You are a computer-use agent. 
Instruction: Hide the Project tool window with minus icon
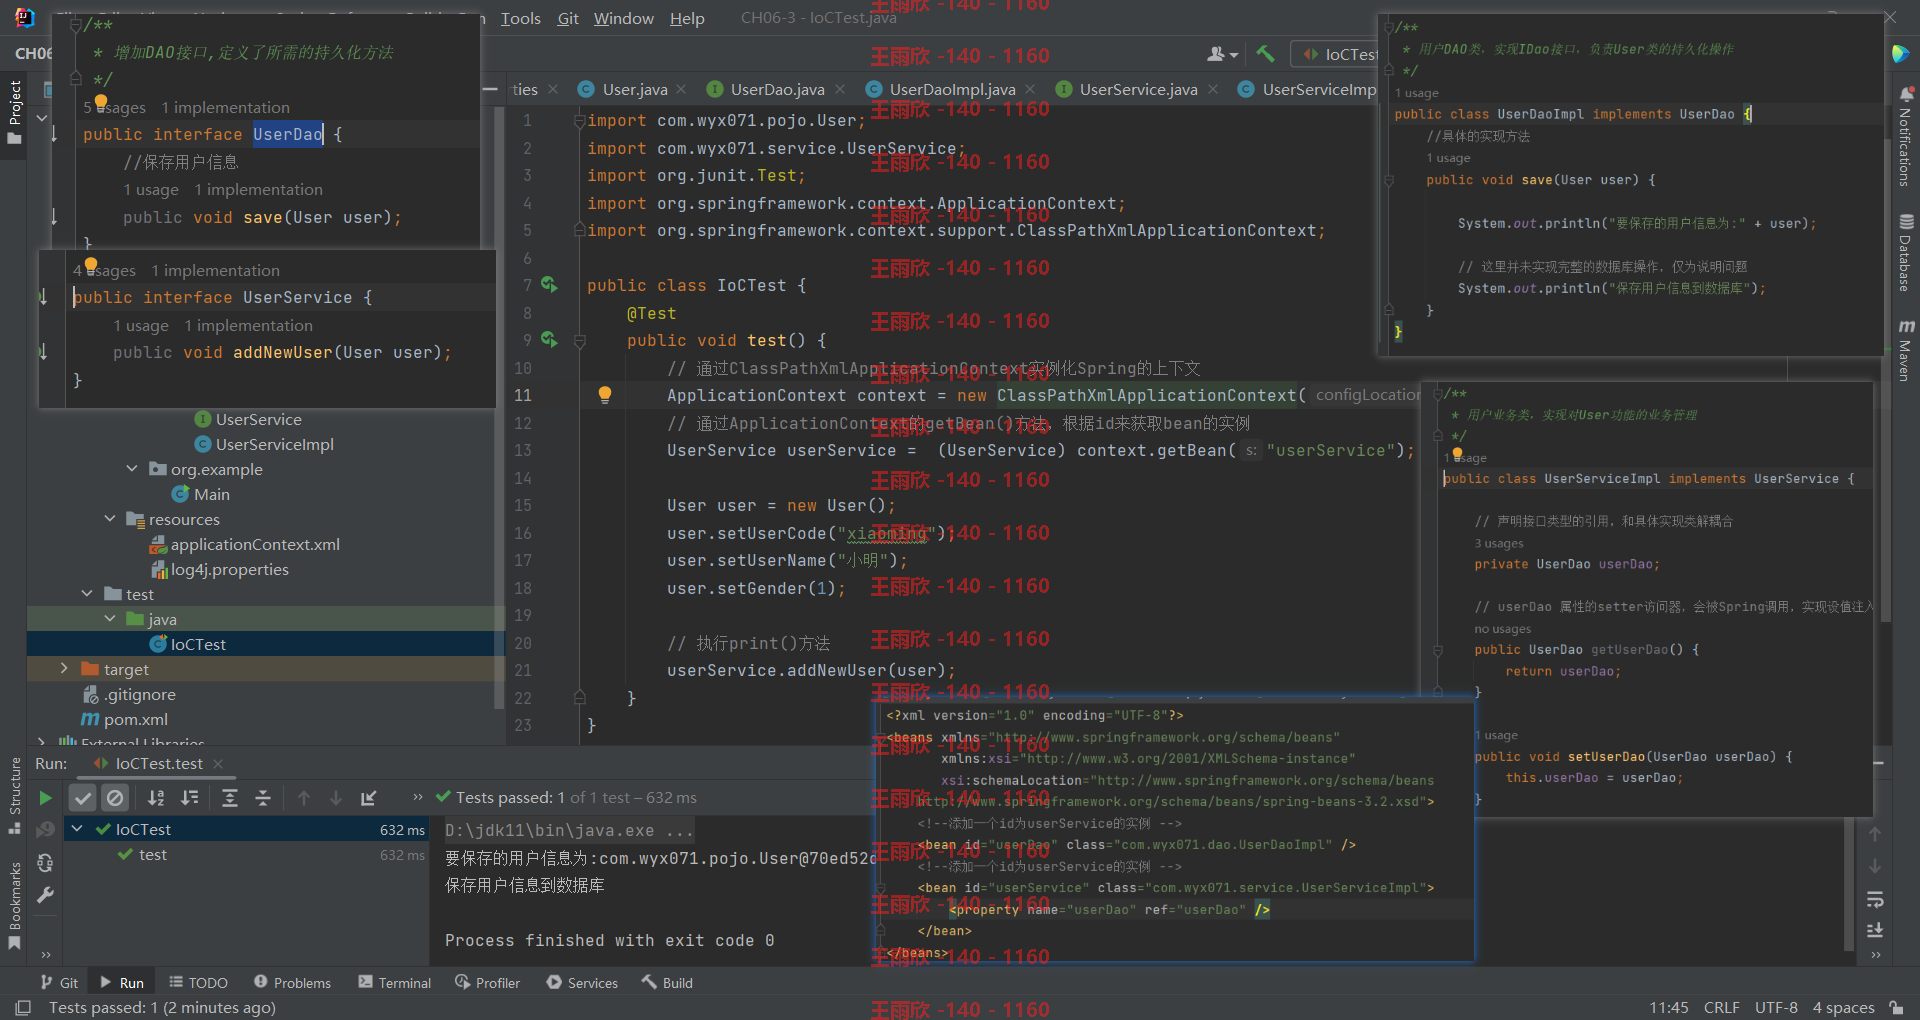[490, 90]
